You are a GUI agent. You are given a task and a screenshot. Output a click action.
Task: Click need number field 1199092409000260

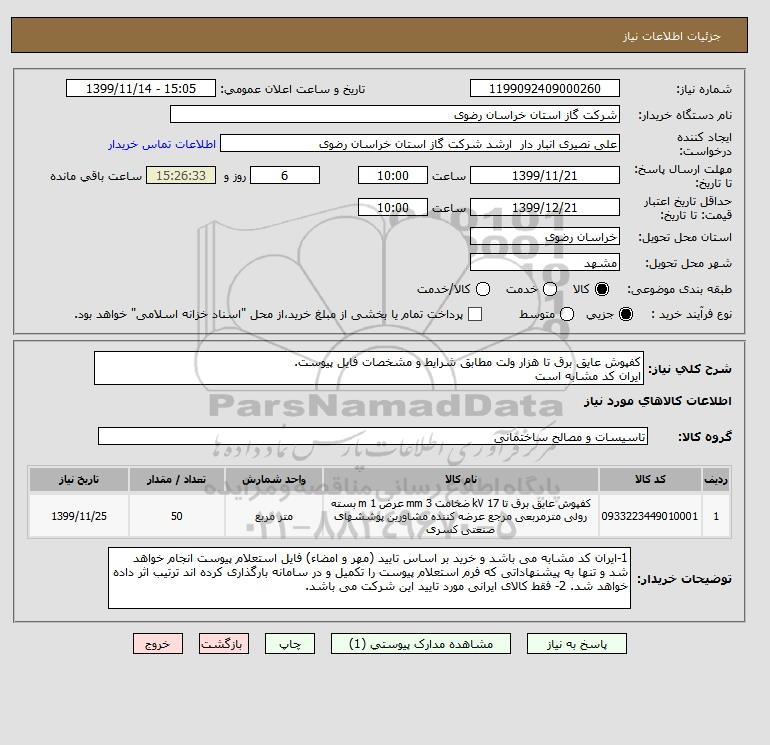tap(545, 88)
